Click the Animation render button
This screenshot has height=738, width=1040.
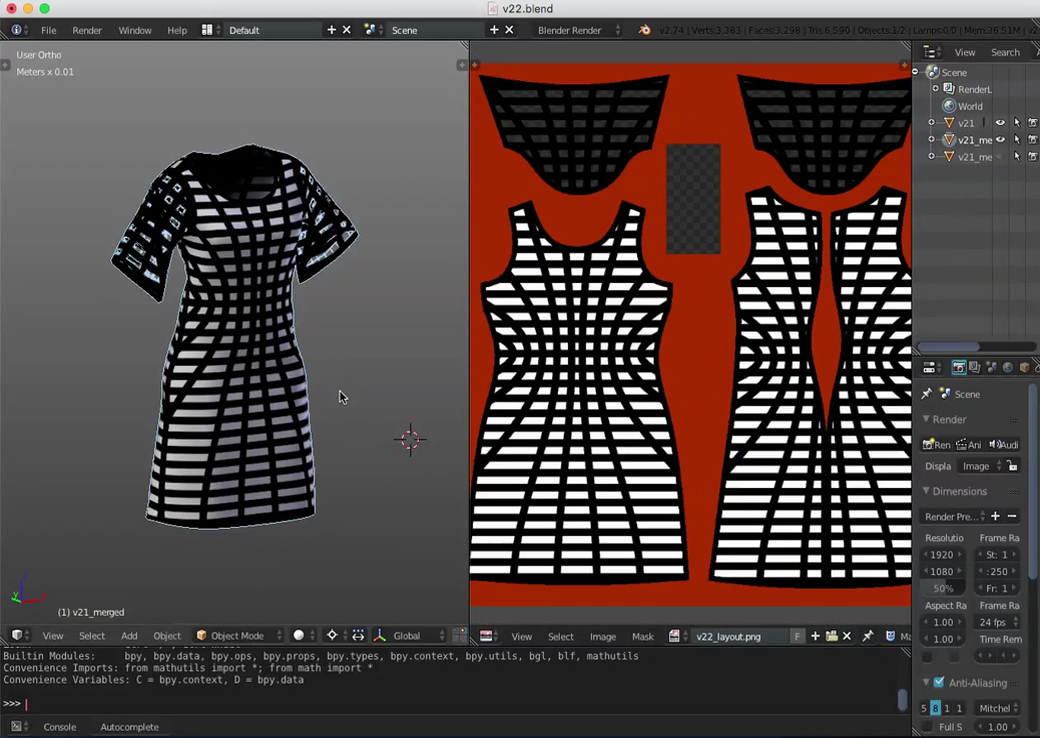pyautogui.click(x=968, y=445)
